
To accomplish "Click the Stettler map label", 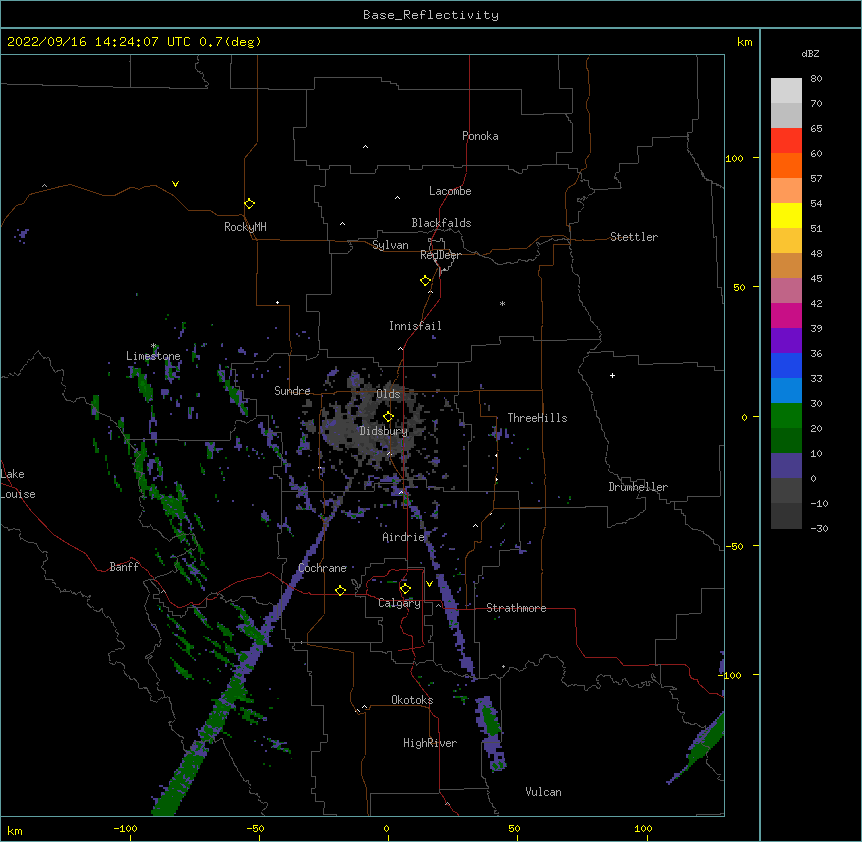I will 633,237.
